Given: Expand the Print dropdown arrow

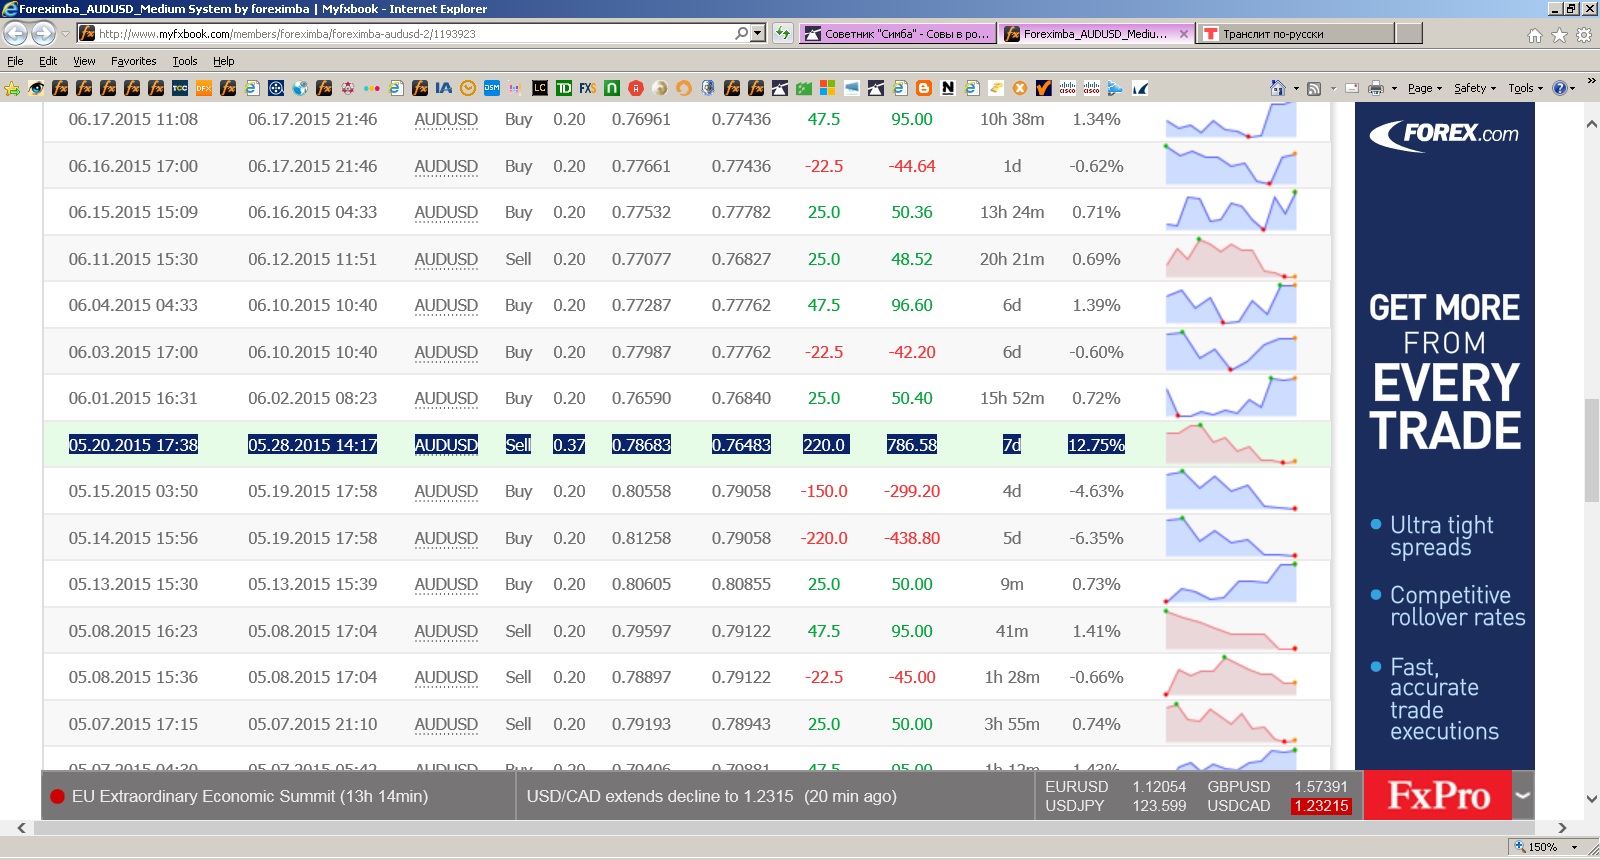Looking at the screenshot, I should click(x=1394, y=88).
